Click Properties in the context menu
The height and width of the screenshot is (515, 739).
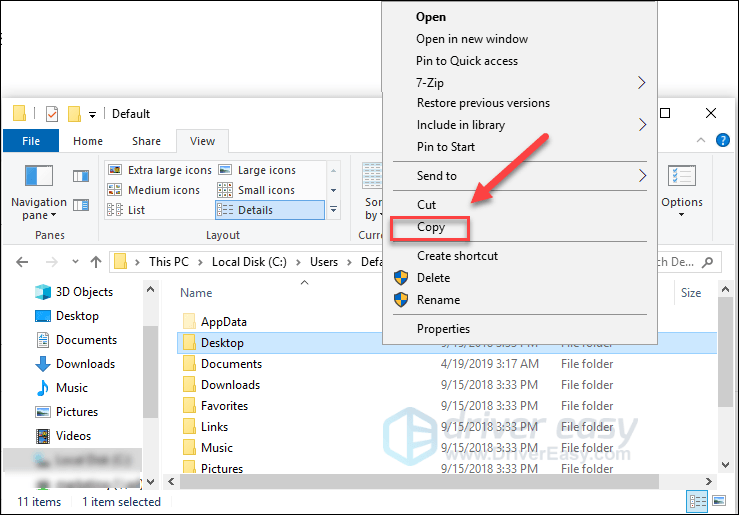(443, 329)
